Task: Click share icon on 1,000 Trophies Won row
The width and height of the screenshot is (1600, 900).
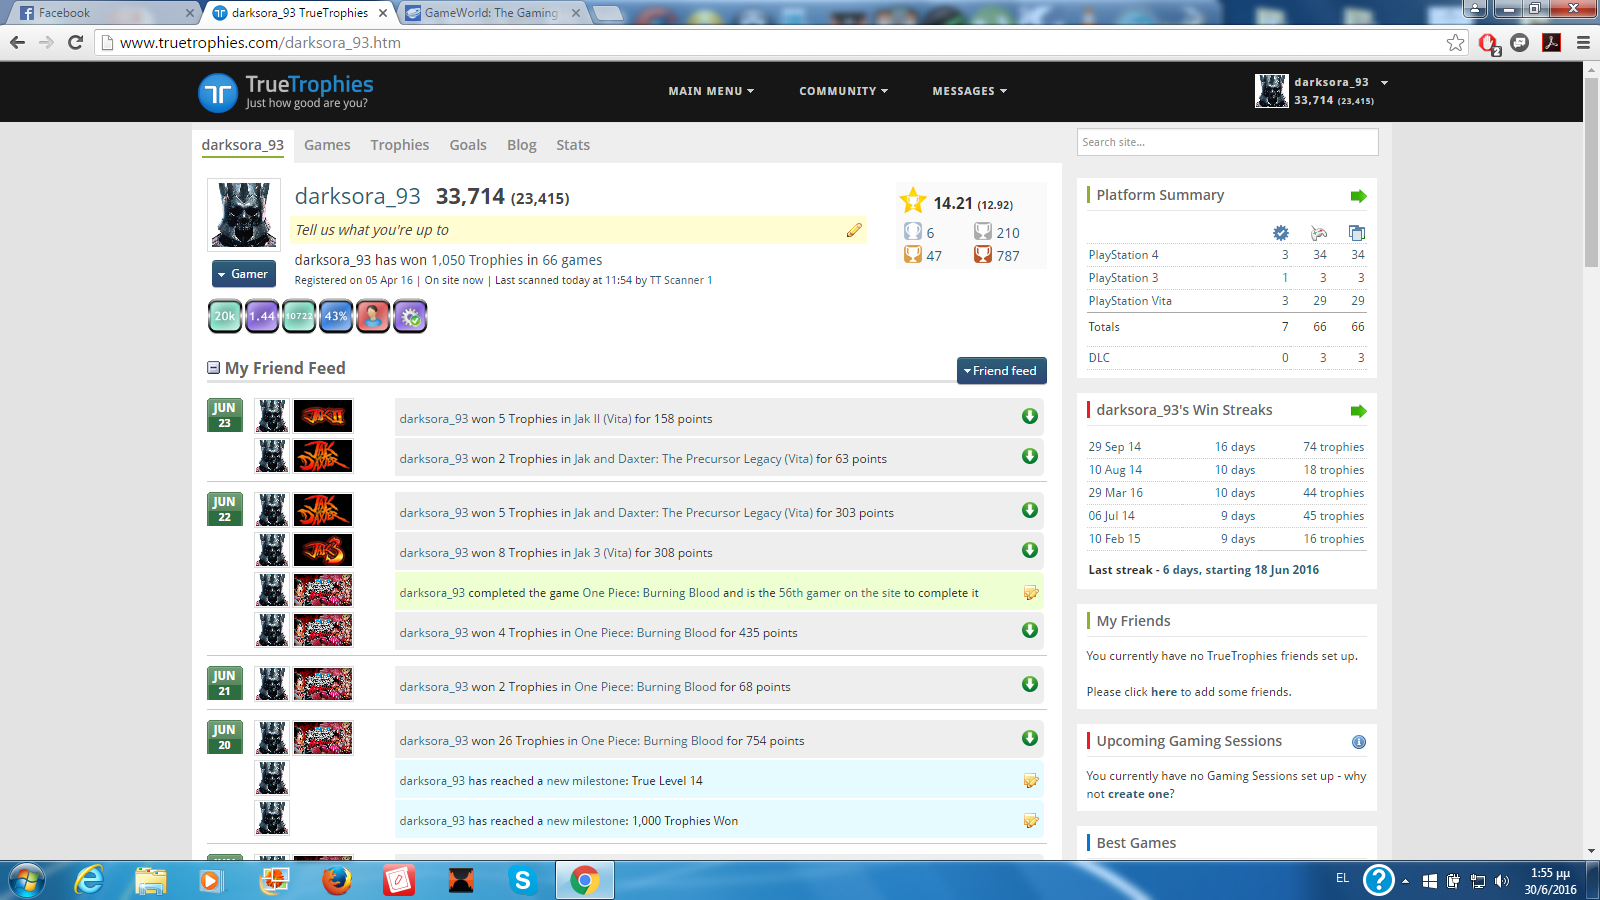Action: [1031, 820]
